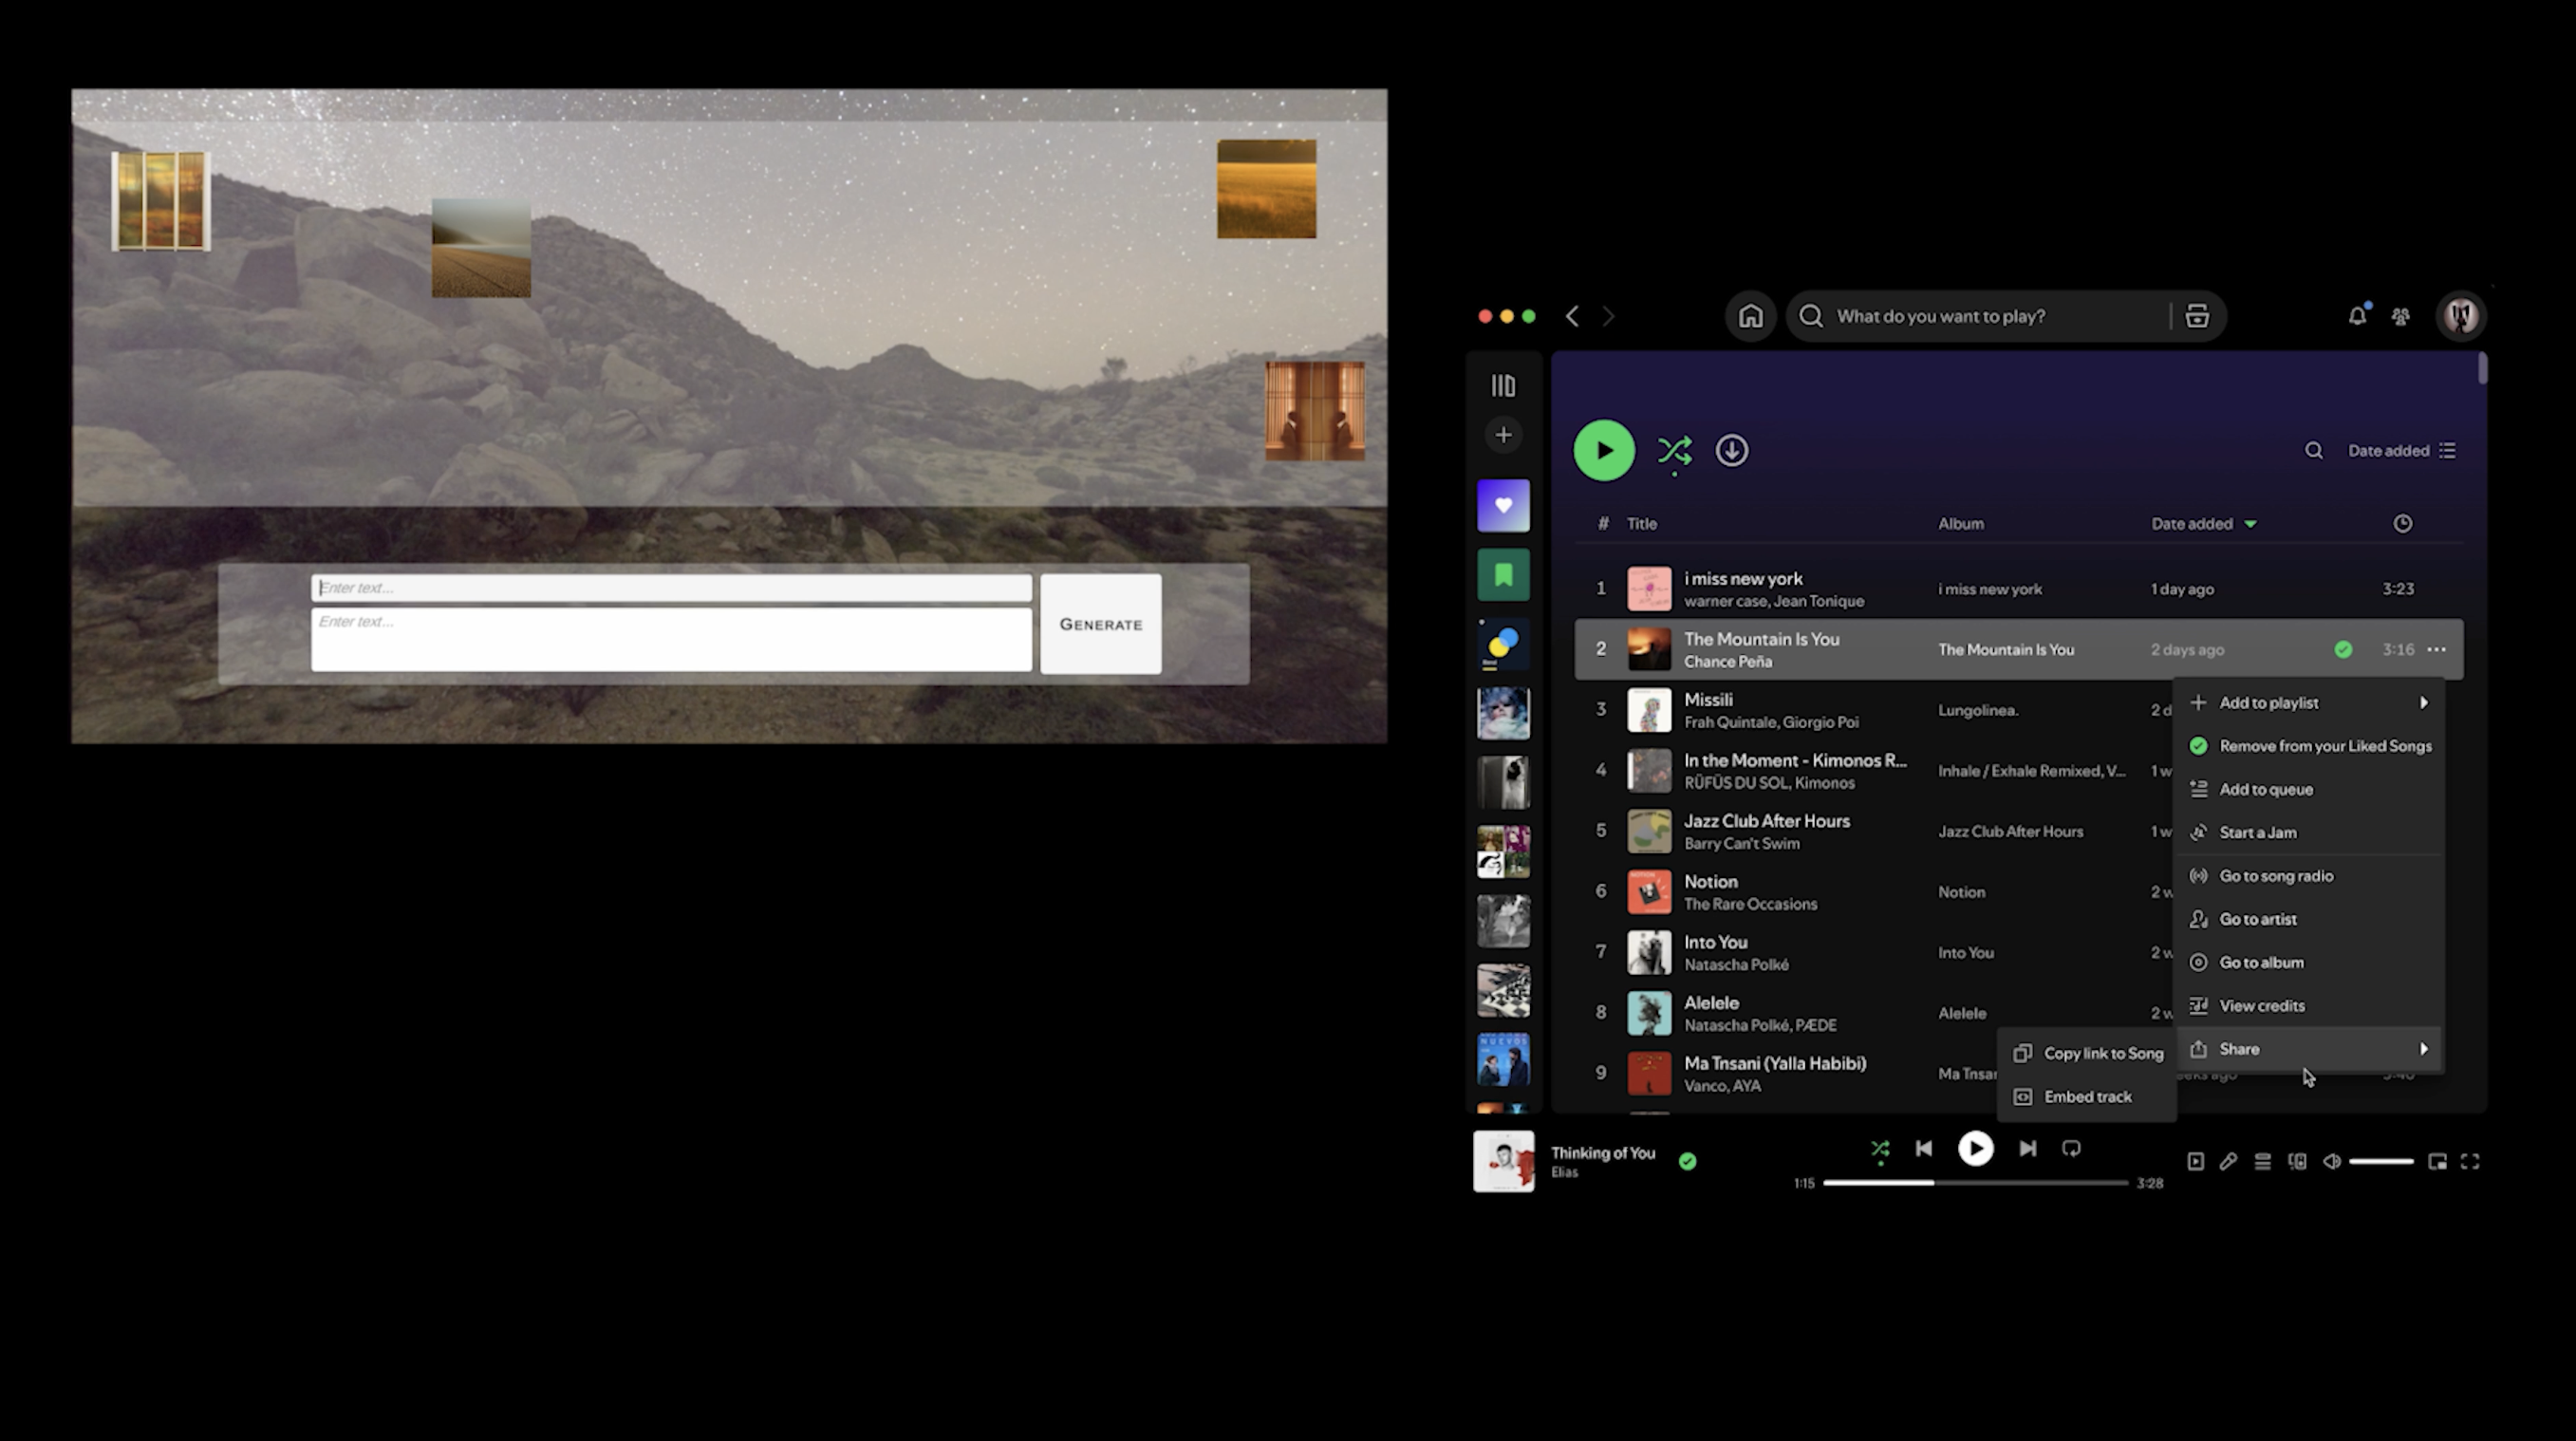2576x1441 pixels.
Task: Mute using the volume speaker icon
Action: [2331, 1161]
